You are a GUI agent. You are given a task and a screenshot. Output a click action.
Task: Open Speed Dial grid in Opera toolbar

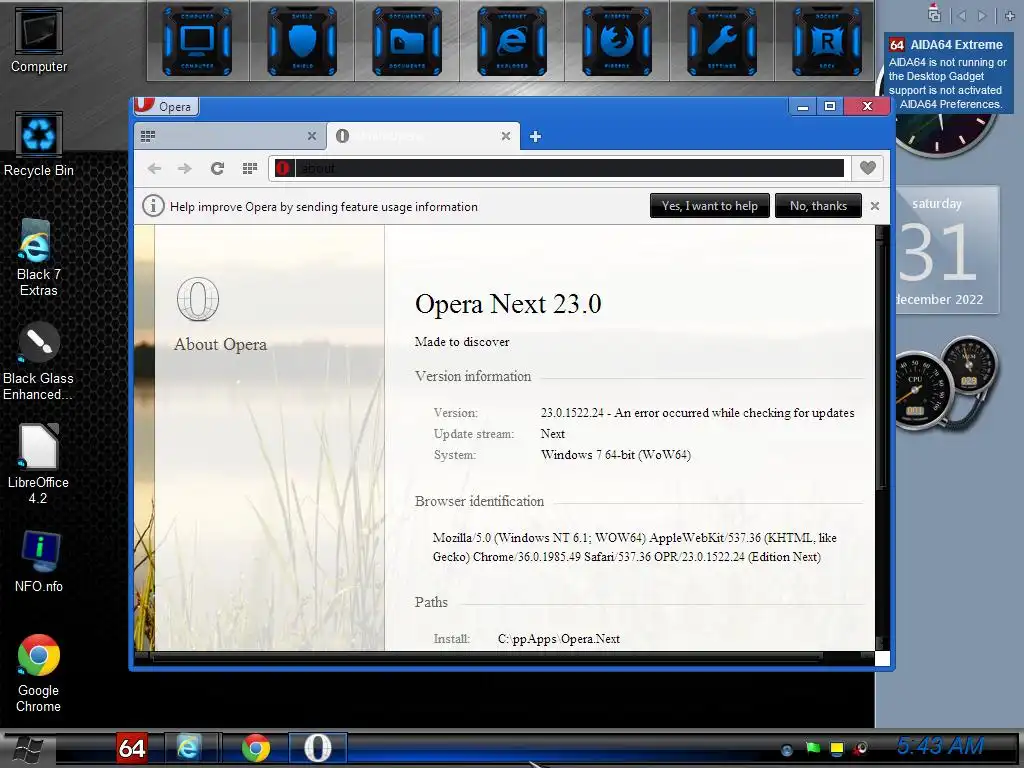[x=249, y=168]
